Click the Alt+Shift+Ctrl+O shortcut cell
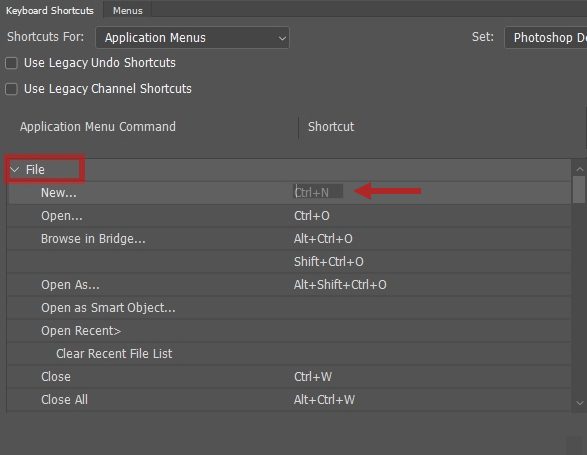 click(340, 285)
